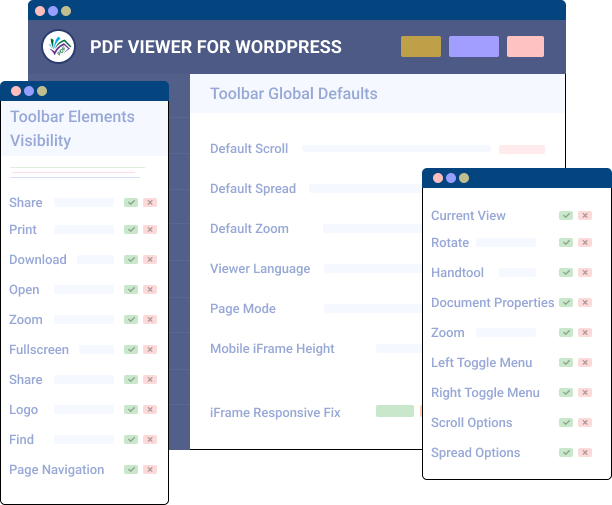This screenshot has width=612, height=505.
Task: Click the Scroll Options label
Action: point(471,423)
